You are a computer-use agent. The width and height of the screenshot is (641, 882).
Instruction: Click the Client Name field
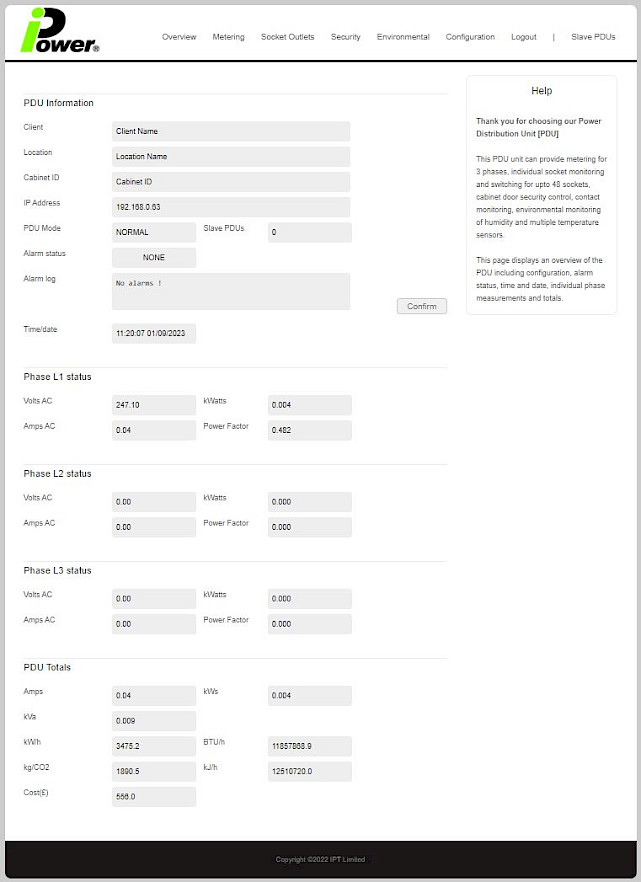pos(231,131)
